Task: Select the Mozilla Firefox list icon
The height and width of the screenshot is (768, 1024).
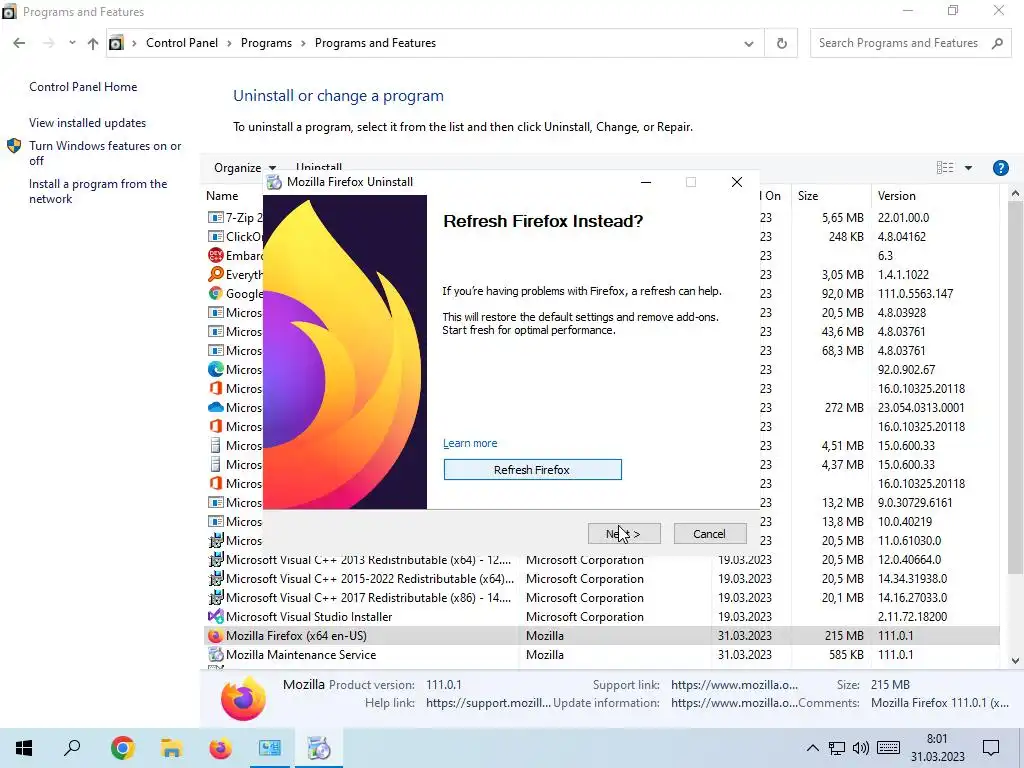Action: [x=216, y=635]
